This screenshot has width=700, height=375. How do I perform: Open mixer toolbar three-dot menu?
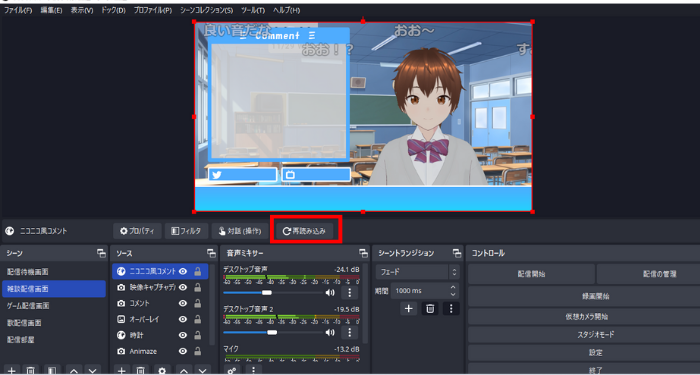[254, 370]
